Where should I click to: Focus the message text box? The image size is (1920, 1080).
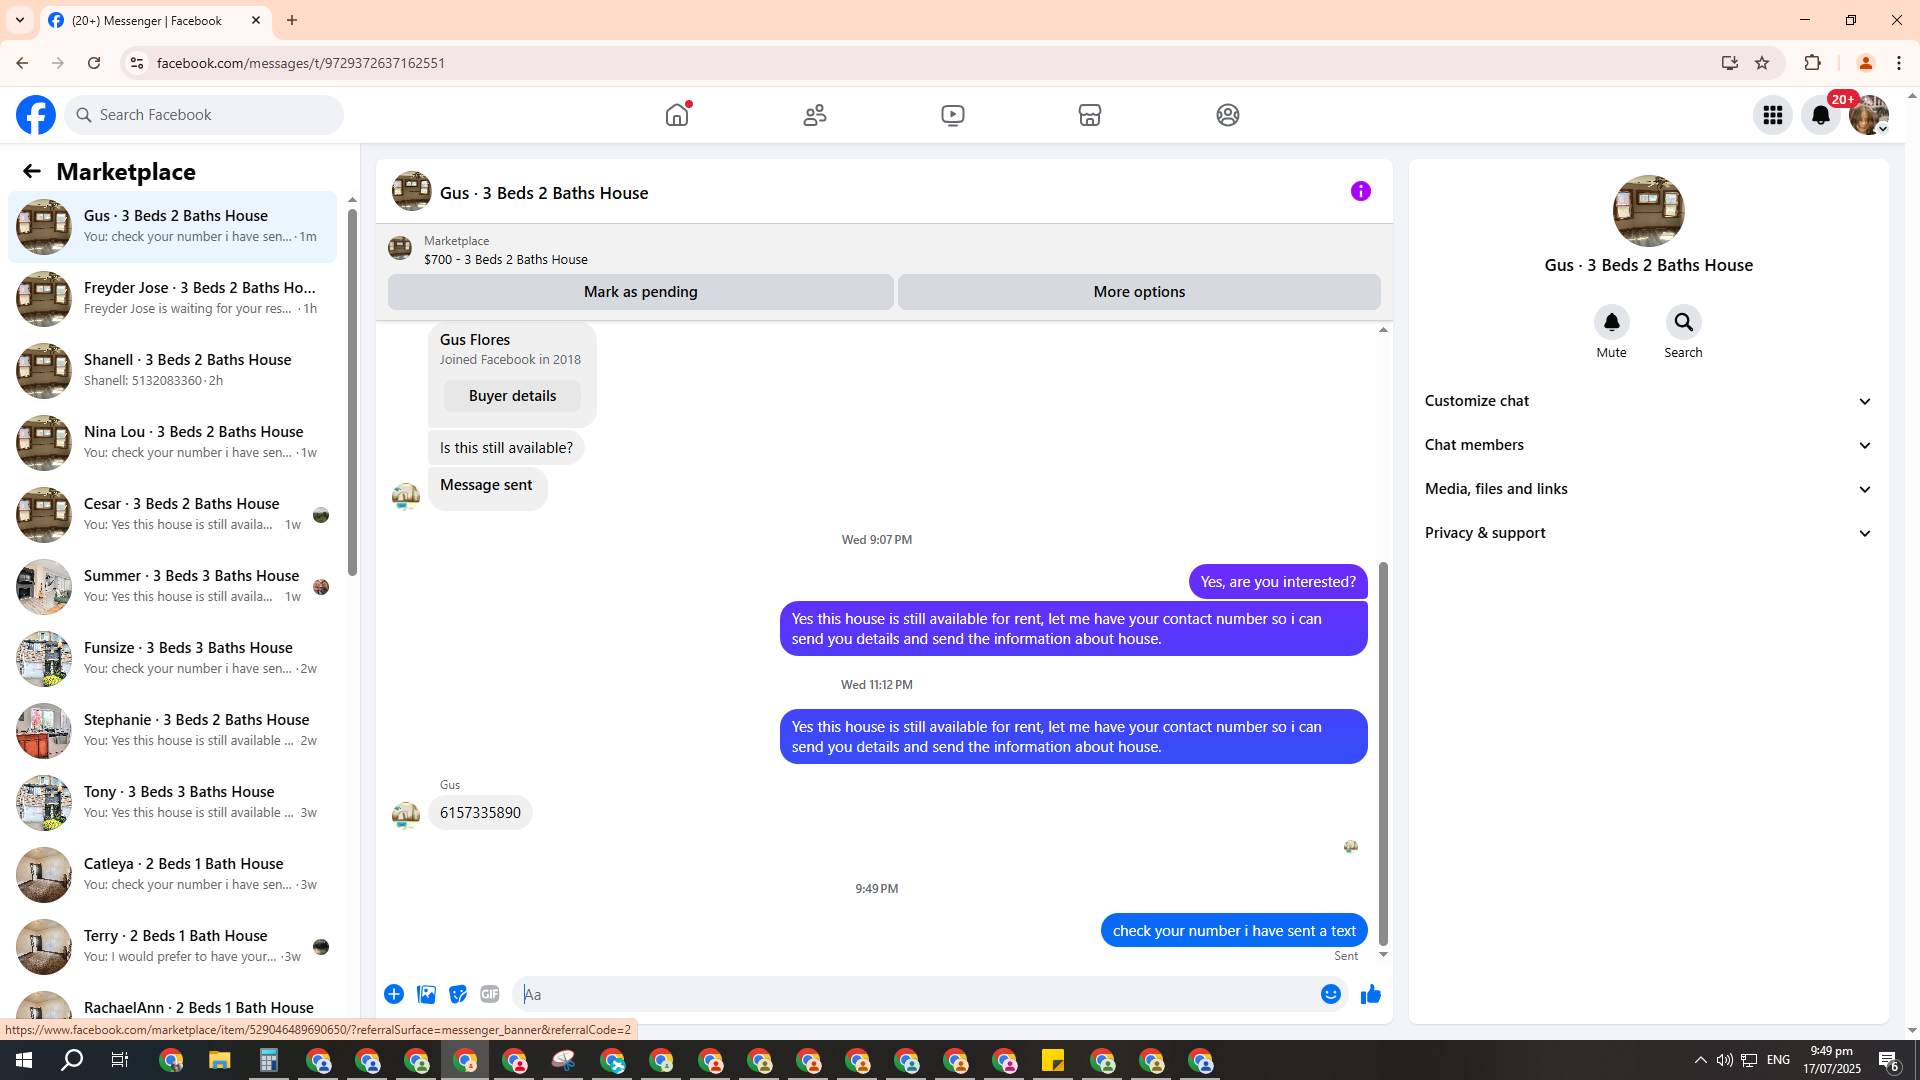(920, 994)
